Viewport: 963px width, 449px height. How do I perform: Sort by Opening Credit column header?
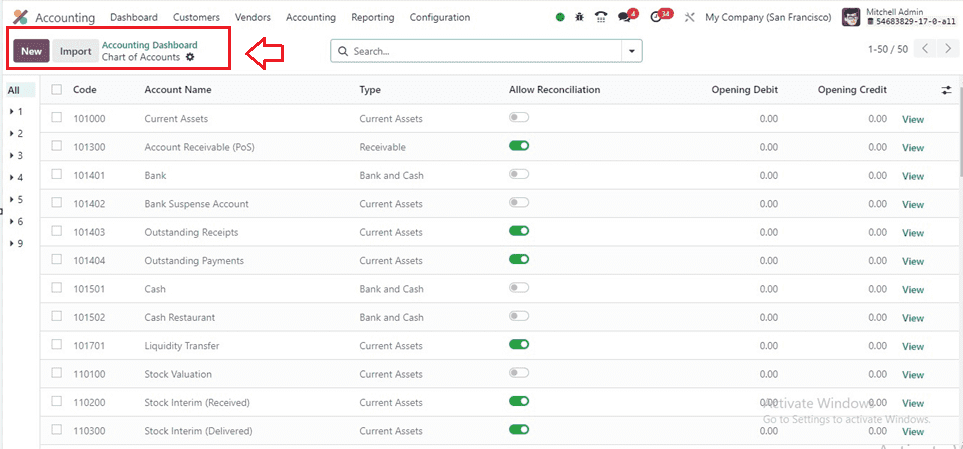pos(852,90)
